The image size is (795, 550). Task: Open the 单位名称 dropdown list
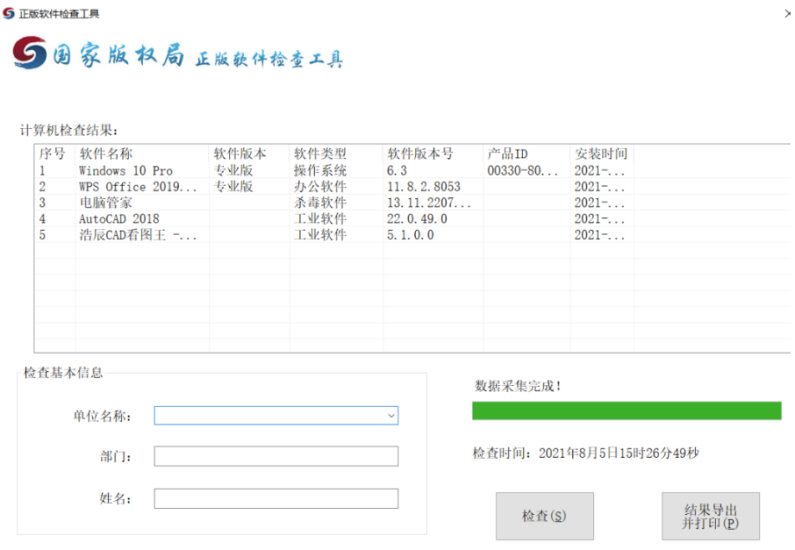(x=389, y=415)
